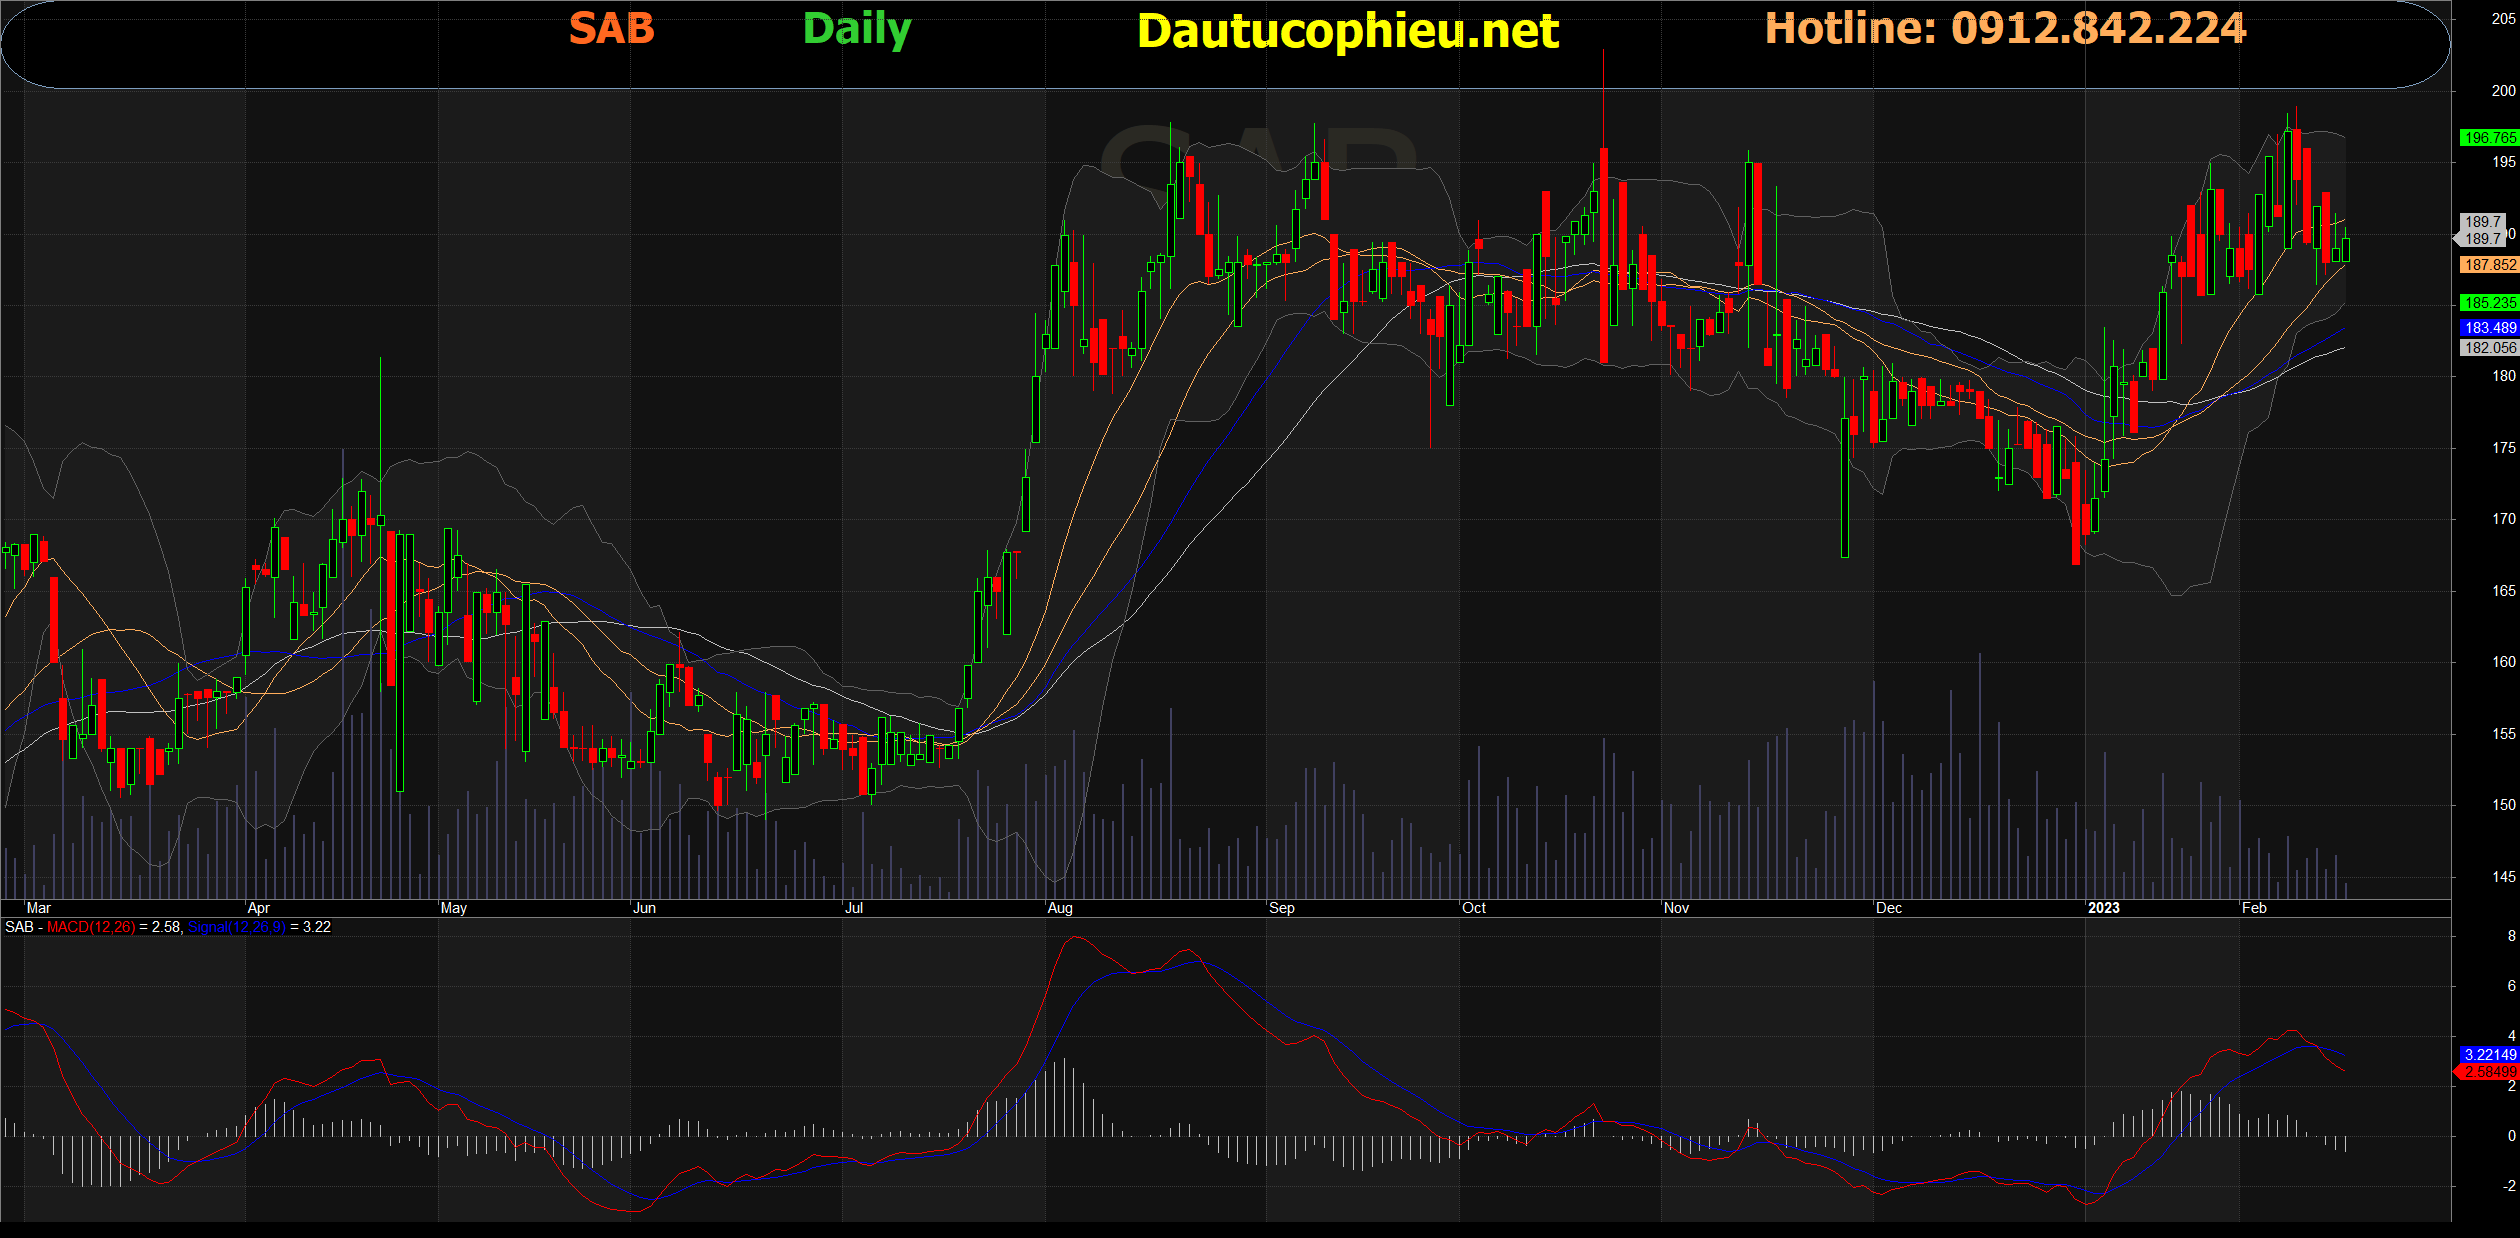The image size is (2520, 1238).
Task: Click the 189.7 last price marker
Action: pos(2482,238)
